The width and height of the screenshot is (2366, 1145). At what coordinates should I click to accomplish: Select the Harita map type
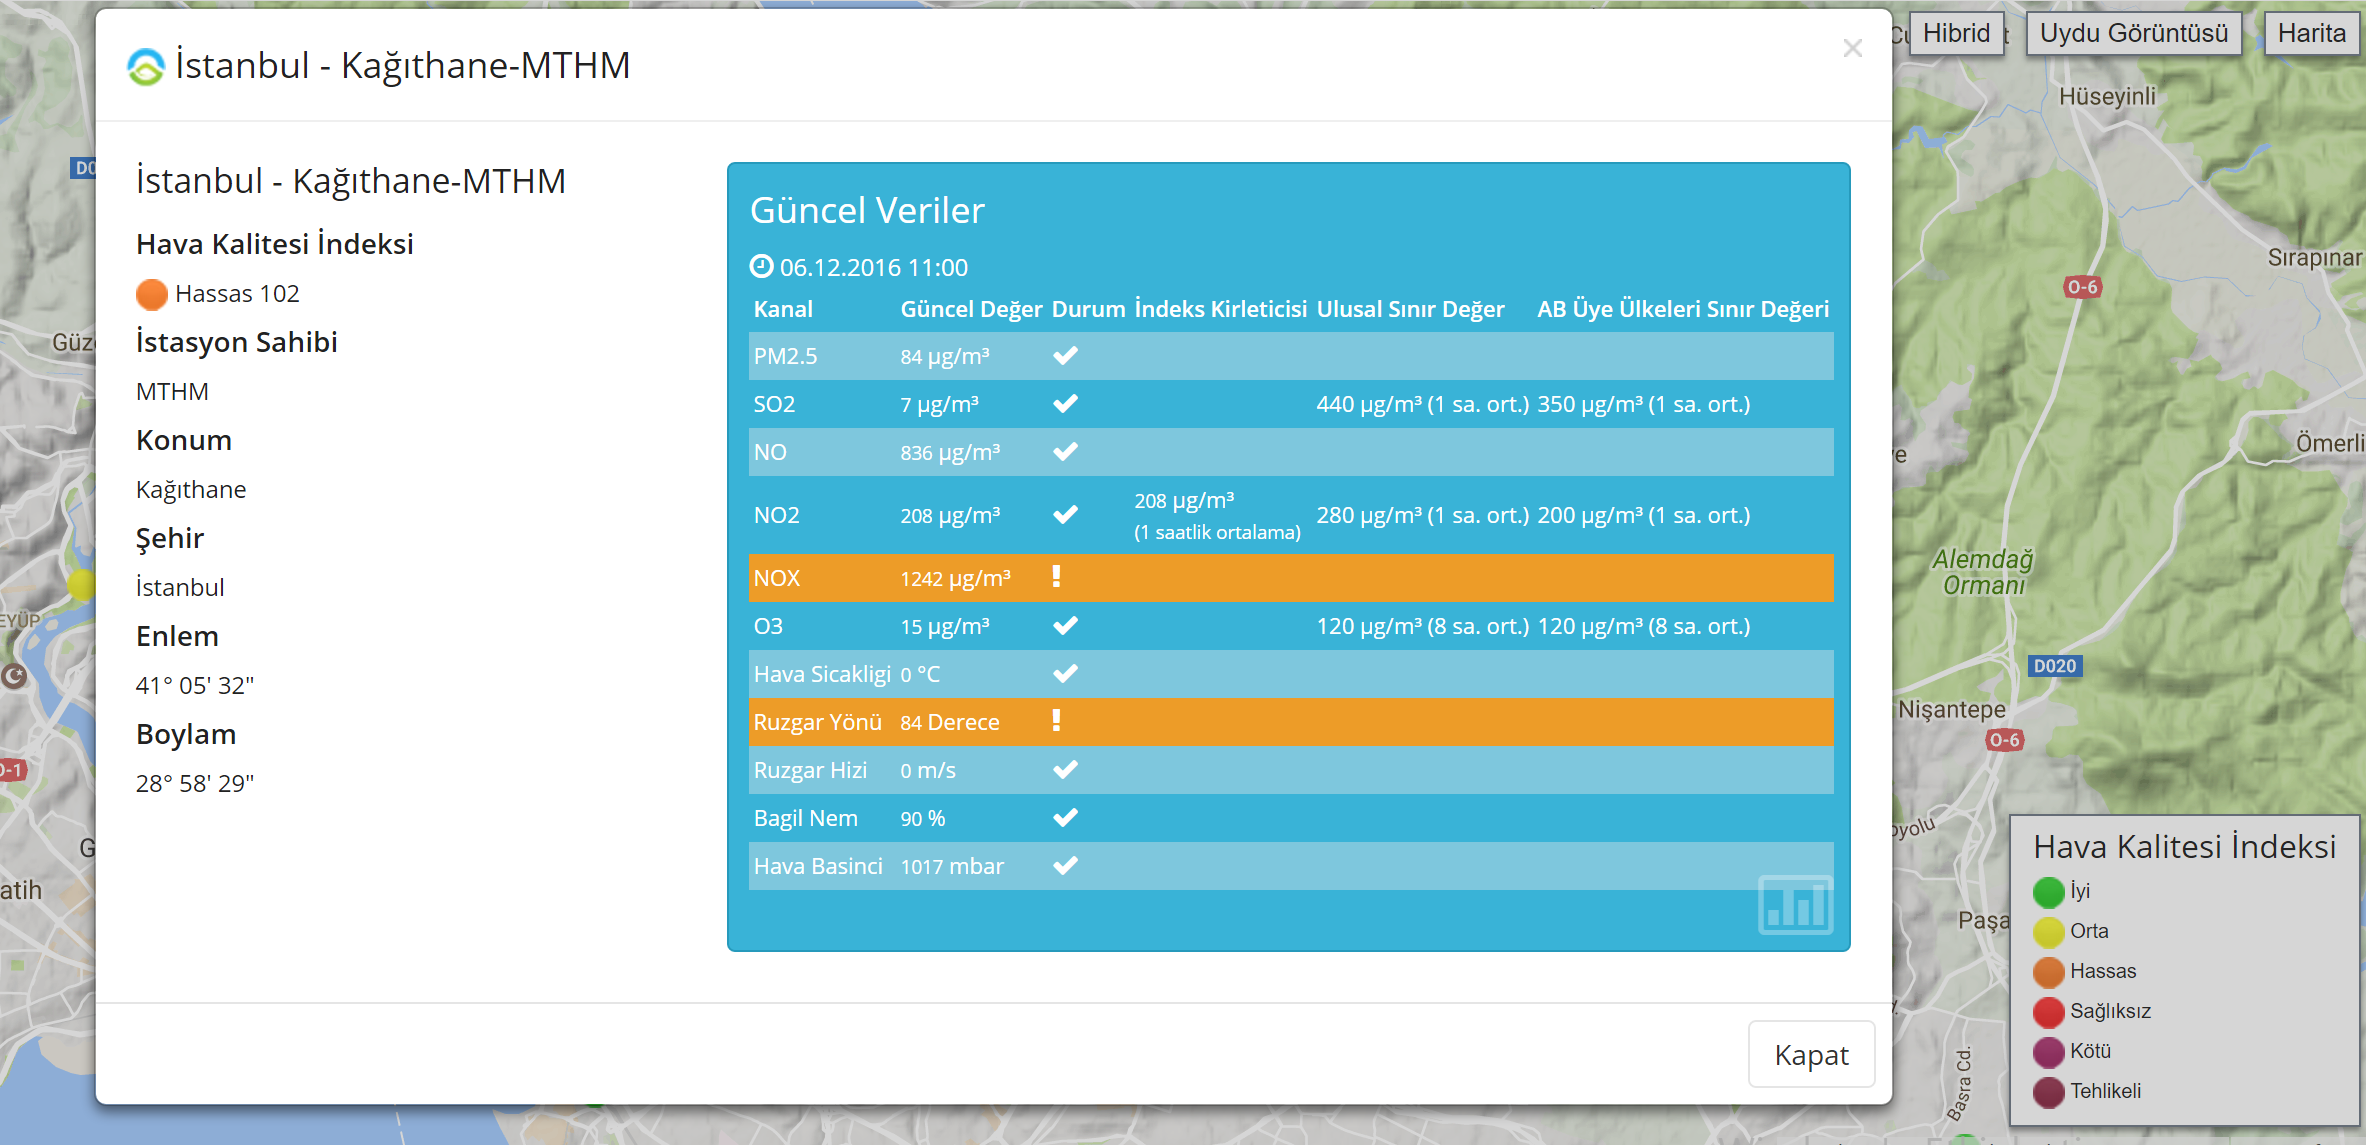(2311, 33)
